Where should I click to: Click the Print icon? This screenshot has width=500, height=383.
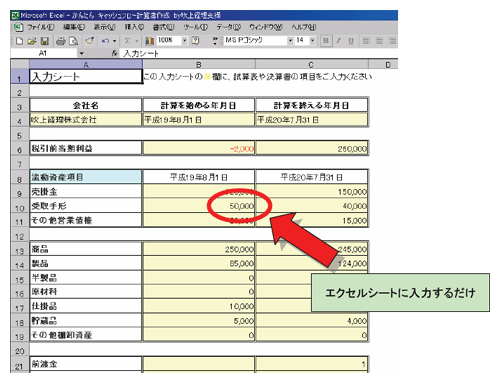pyautogui.click(x=61, y=41)
